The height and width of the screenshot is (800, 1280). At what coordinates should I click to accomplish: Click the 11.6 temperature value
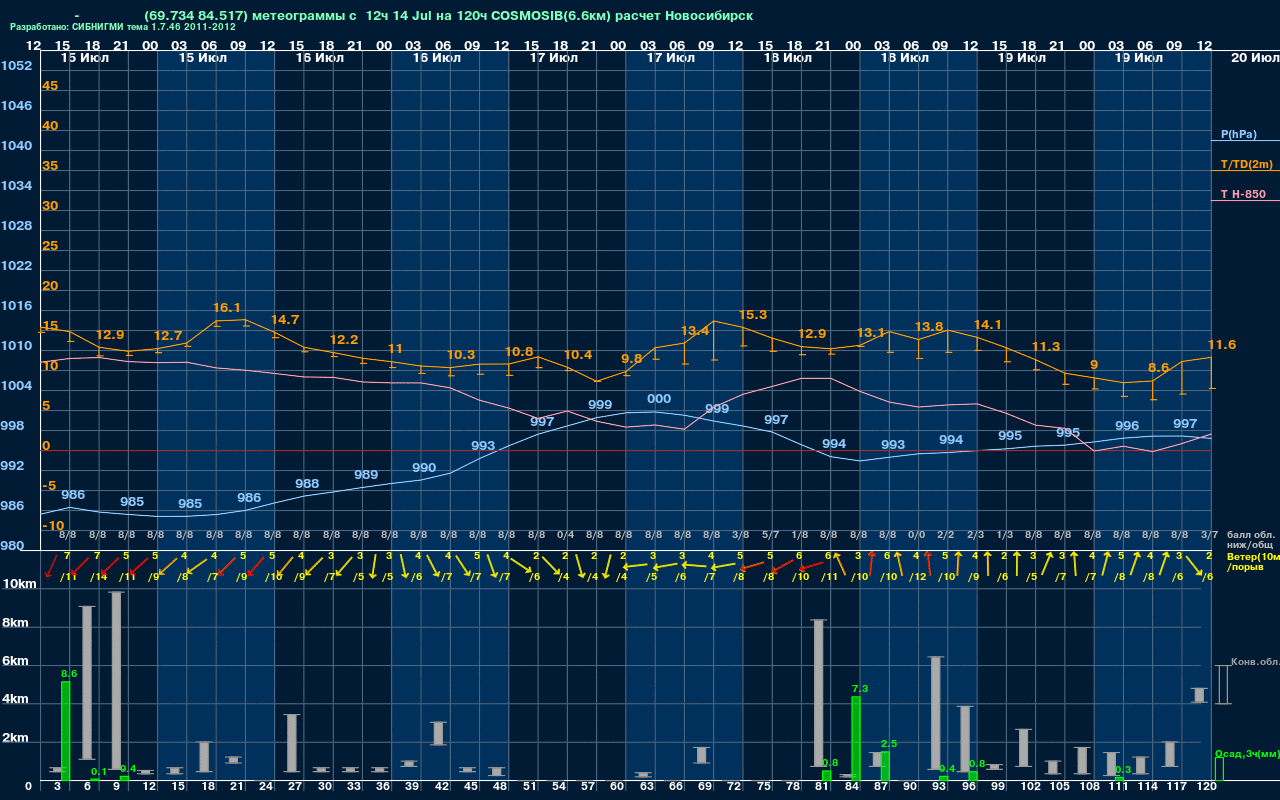coord(1222,345)
